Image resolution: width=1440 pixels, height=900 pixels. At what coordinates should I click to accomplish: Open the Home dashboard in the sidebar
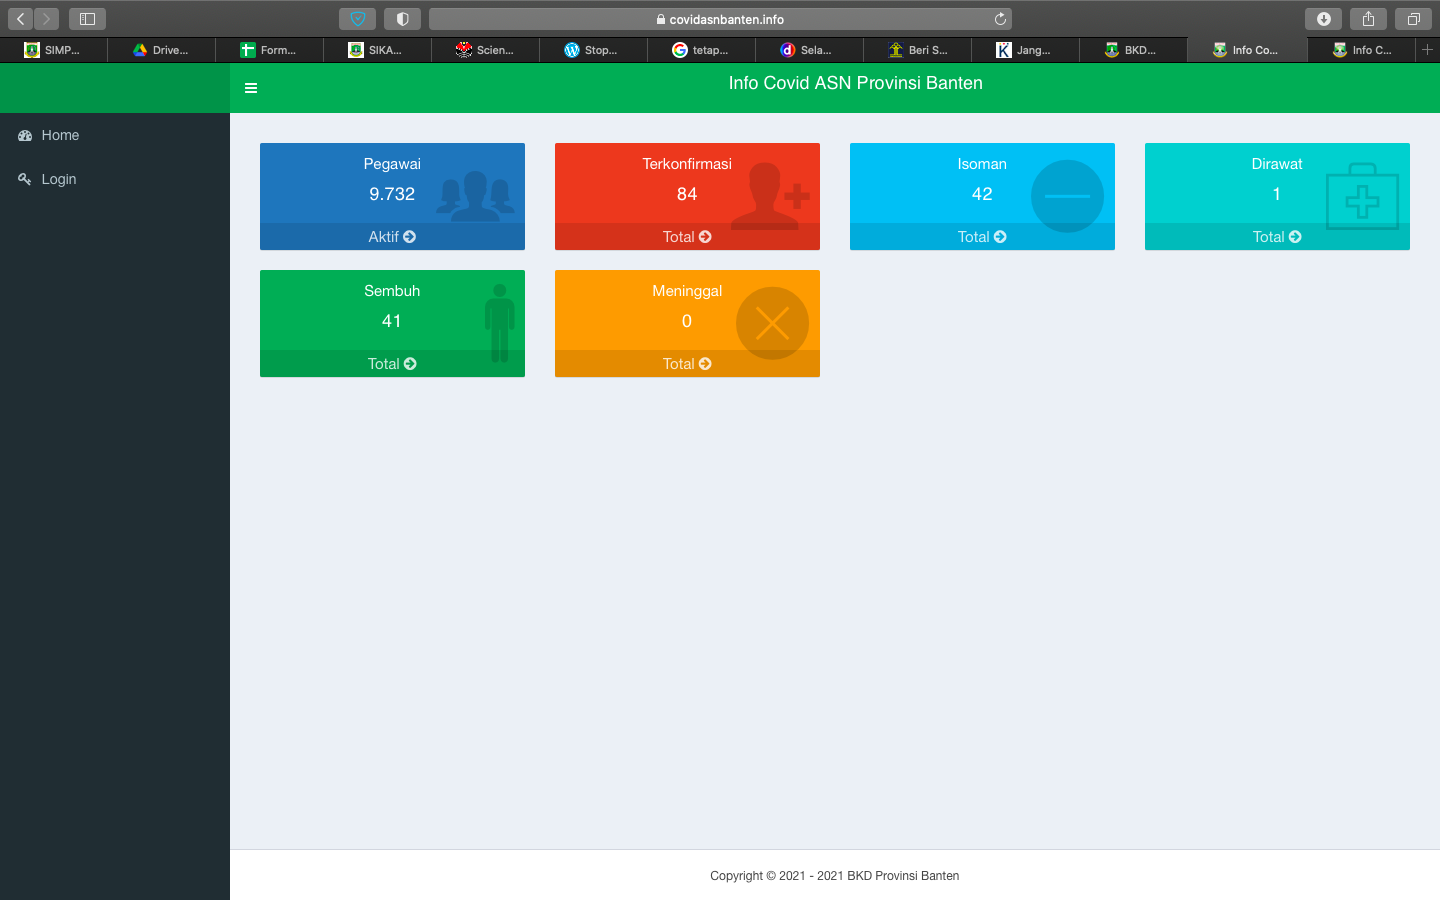click(x=60, y=135)
